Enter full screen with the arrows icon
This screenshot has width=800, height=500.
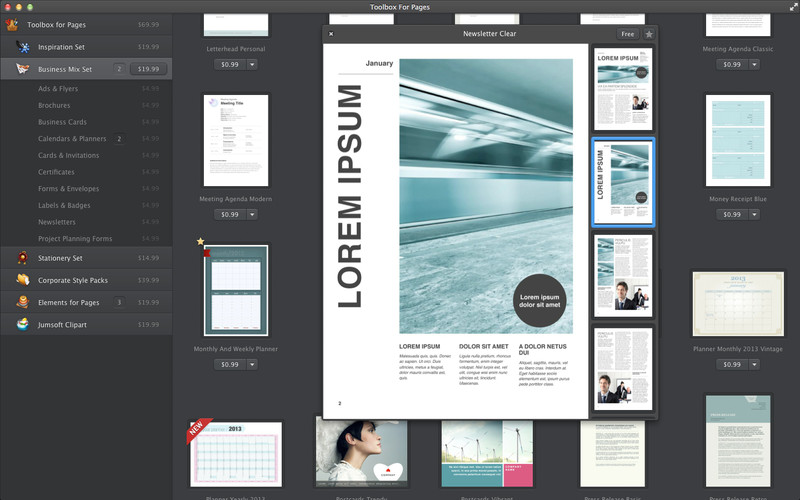[x=793, y=7]
